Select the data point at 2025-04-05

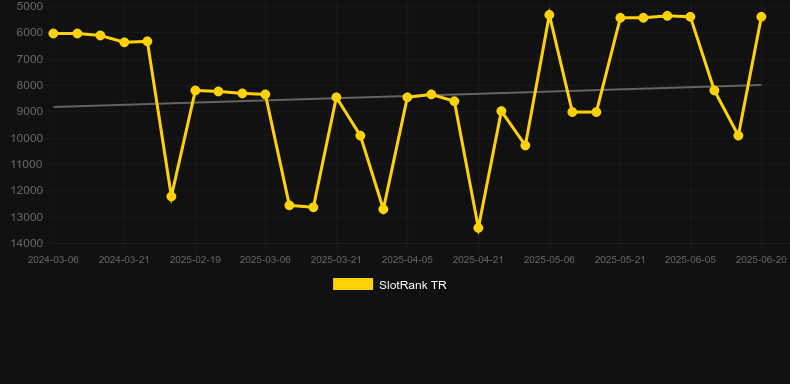click(408, 97)
